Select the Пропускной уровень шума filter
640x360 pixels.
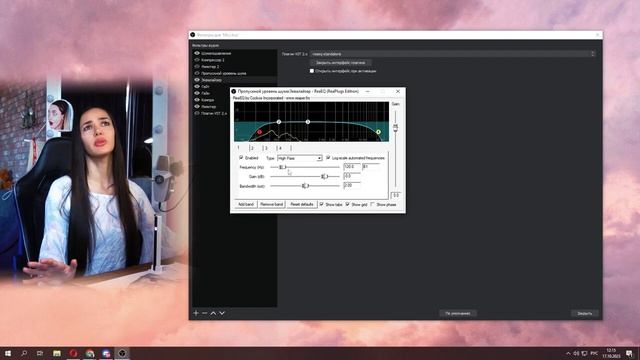(235, 73)
